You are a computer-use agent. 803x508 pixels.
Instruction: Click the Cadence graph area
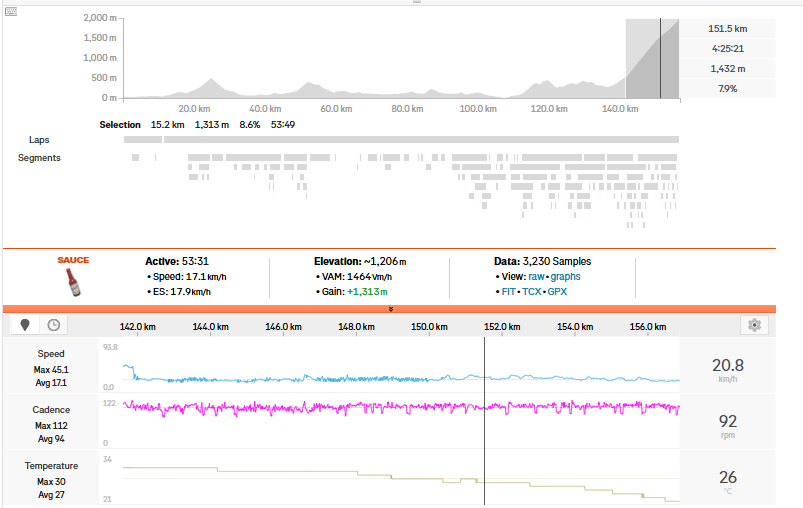402,421
